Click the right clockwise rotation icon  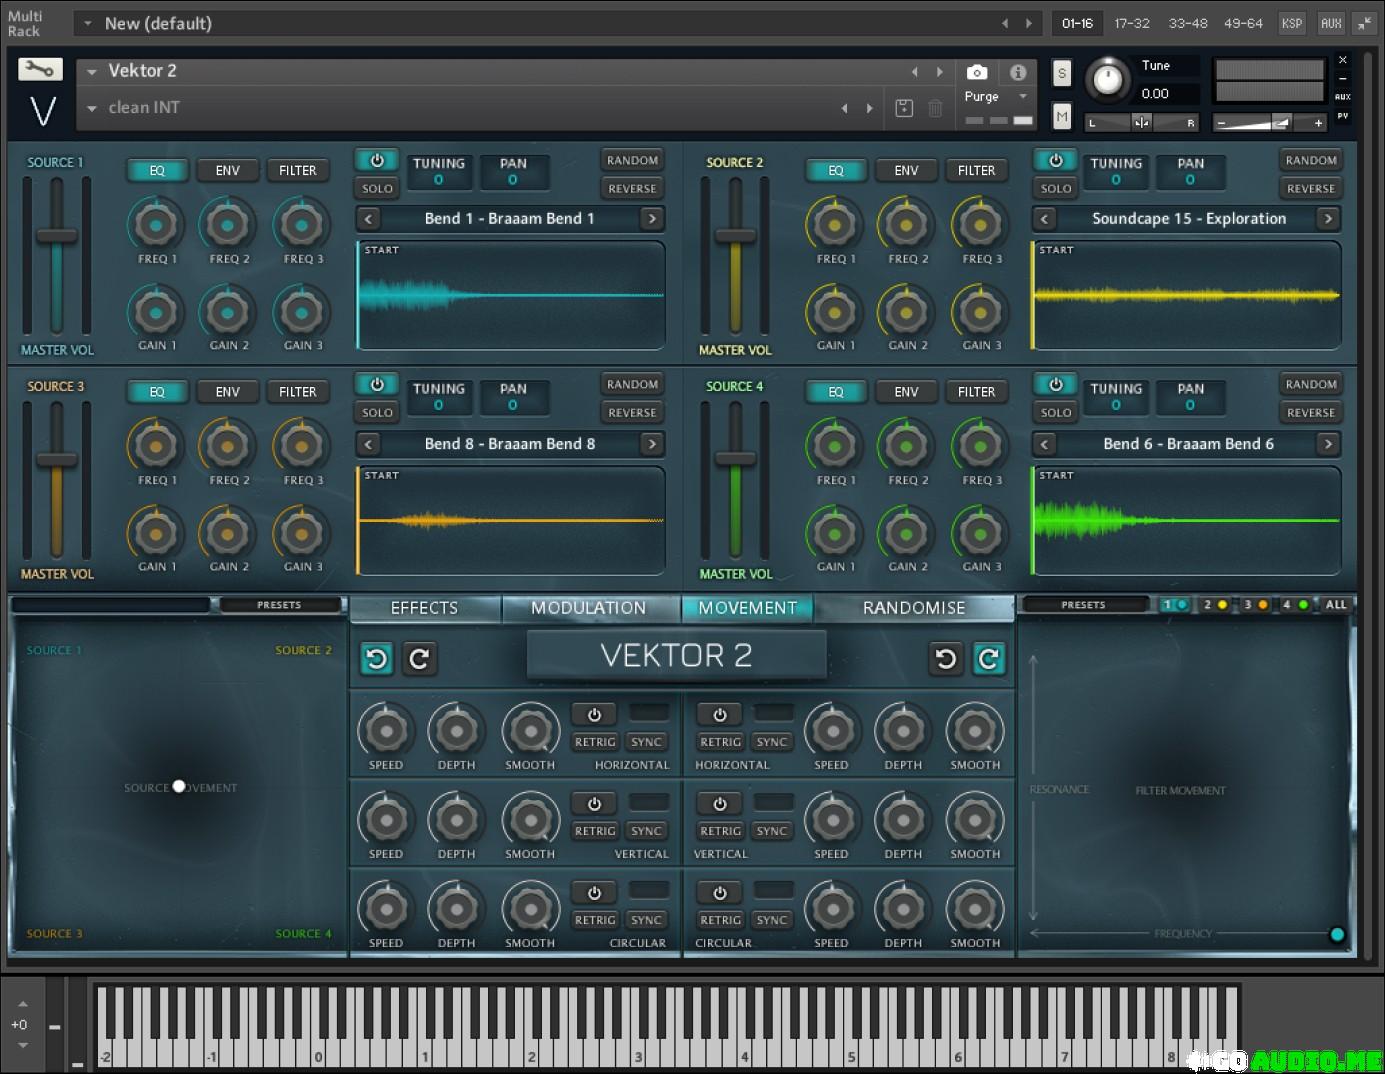989,658
